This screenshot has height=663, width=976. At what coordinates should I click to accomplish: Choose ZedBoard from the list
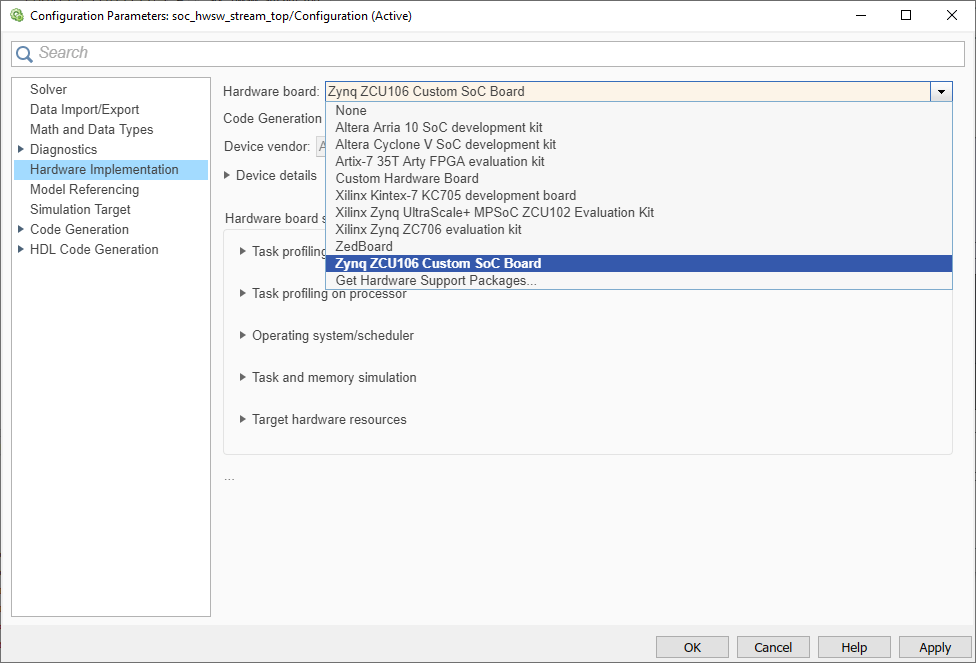coord(639,246)
